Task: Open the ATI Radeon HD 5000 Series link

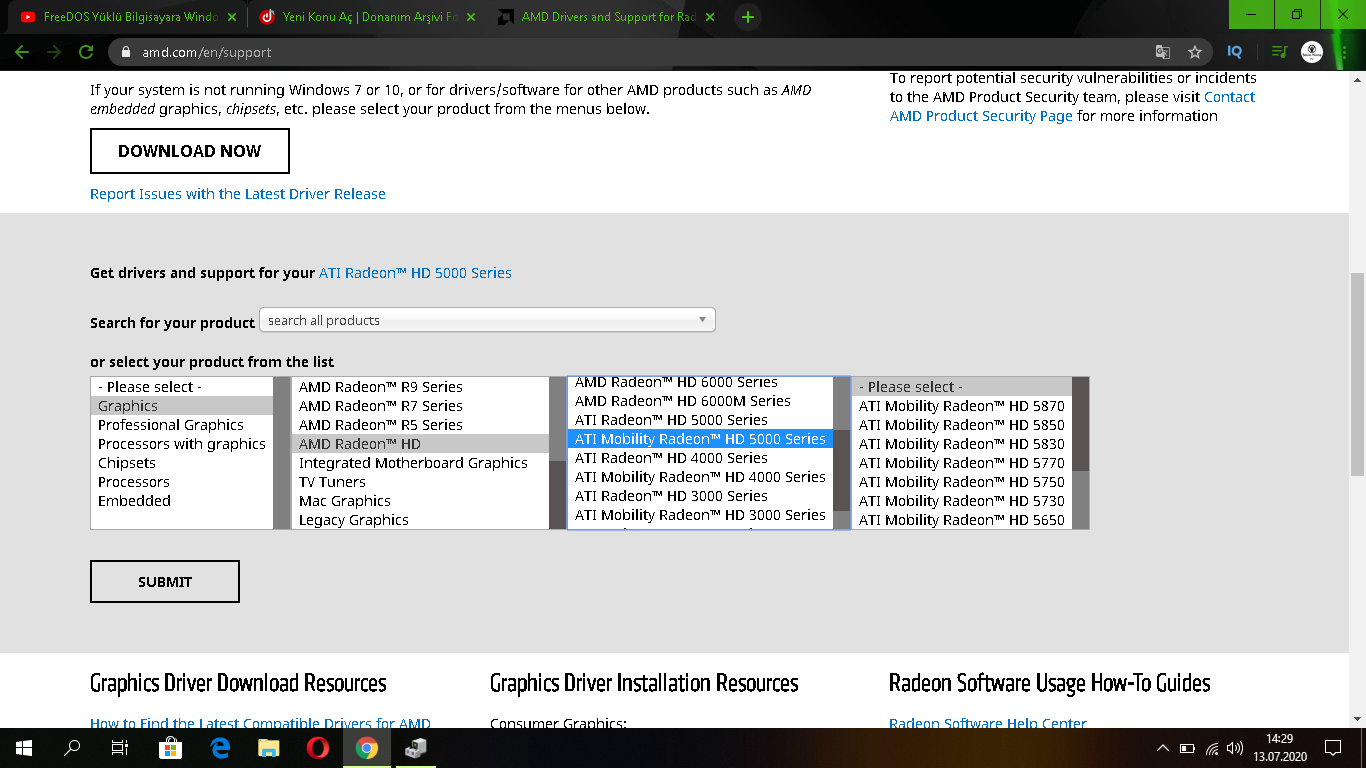Action: 415,273
